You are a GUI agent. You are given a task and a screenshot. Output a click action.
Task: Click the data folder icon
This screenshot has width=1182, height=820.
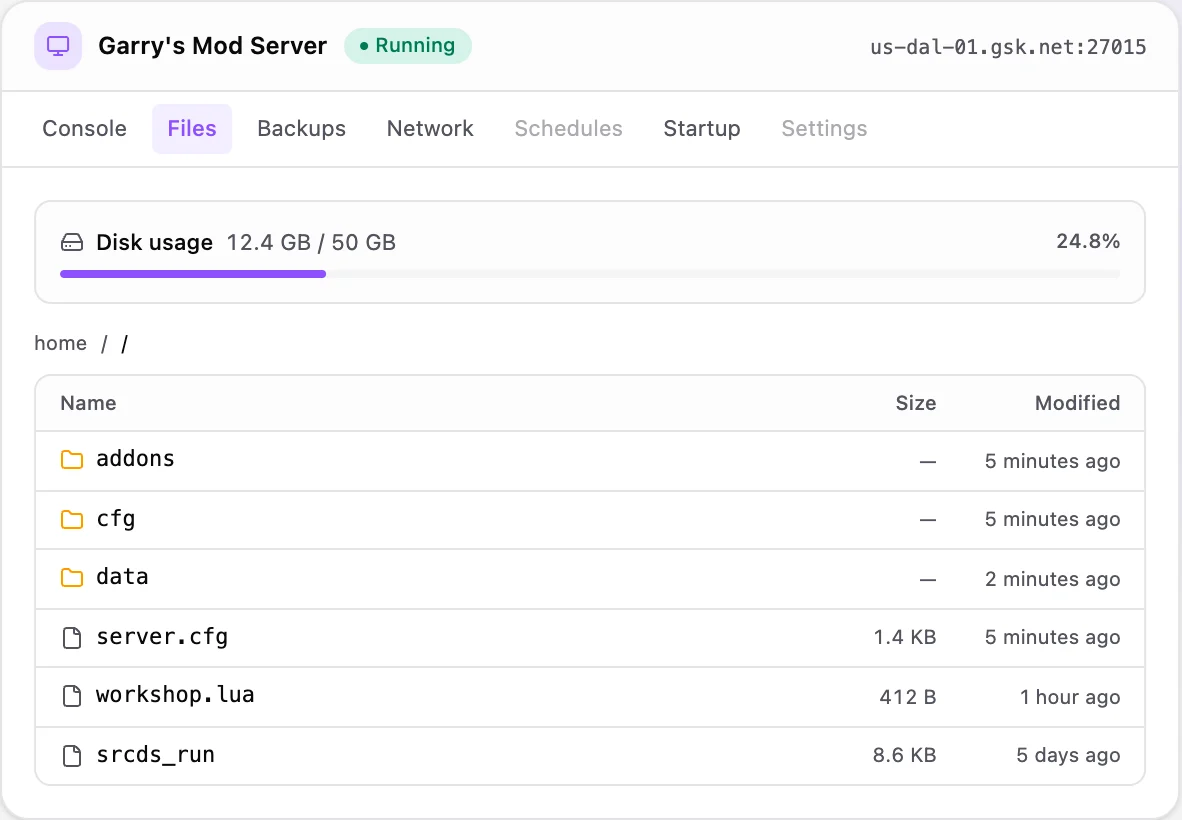pos(72,577)
